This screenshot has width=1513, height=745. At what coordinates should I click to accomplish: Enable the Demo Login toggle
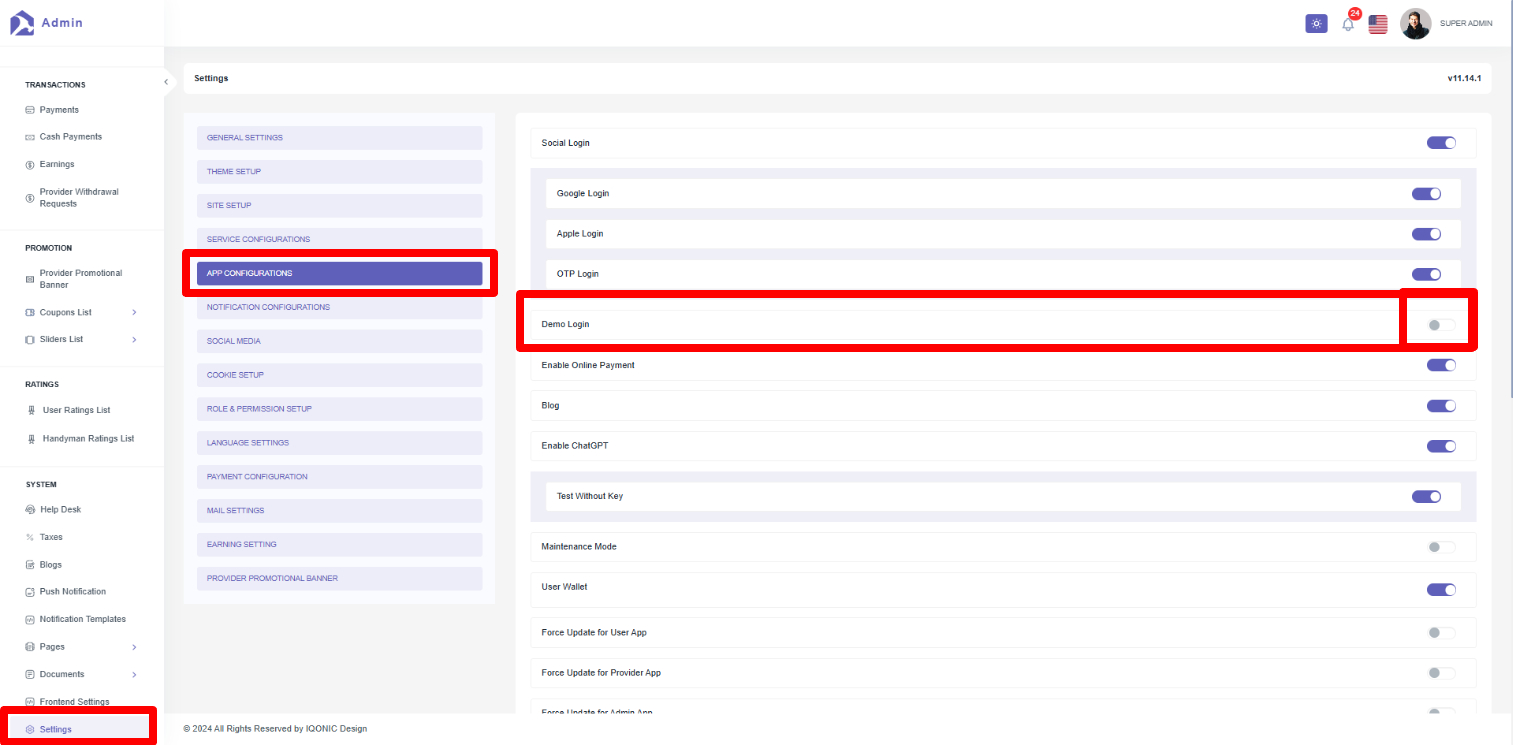(x=1440, y=325)
